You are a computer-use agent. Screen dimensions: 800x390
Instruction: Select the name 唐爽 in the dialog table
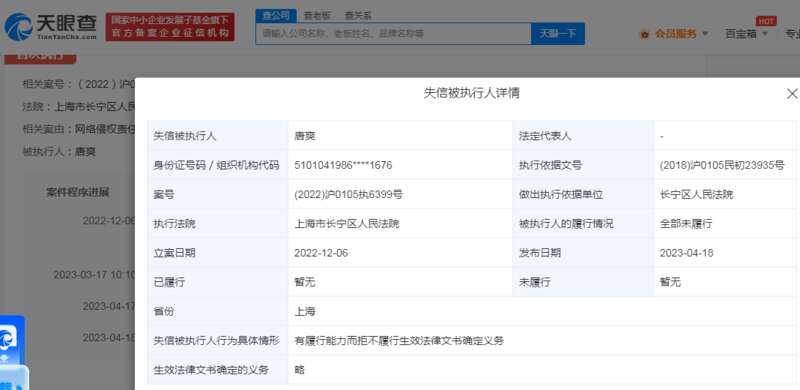[305, 136]
